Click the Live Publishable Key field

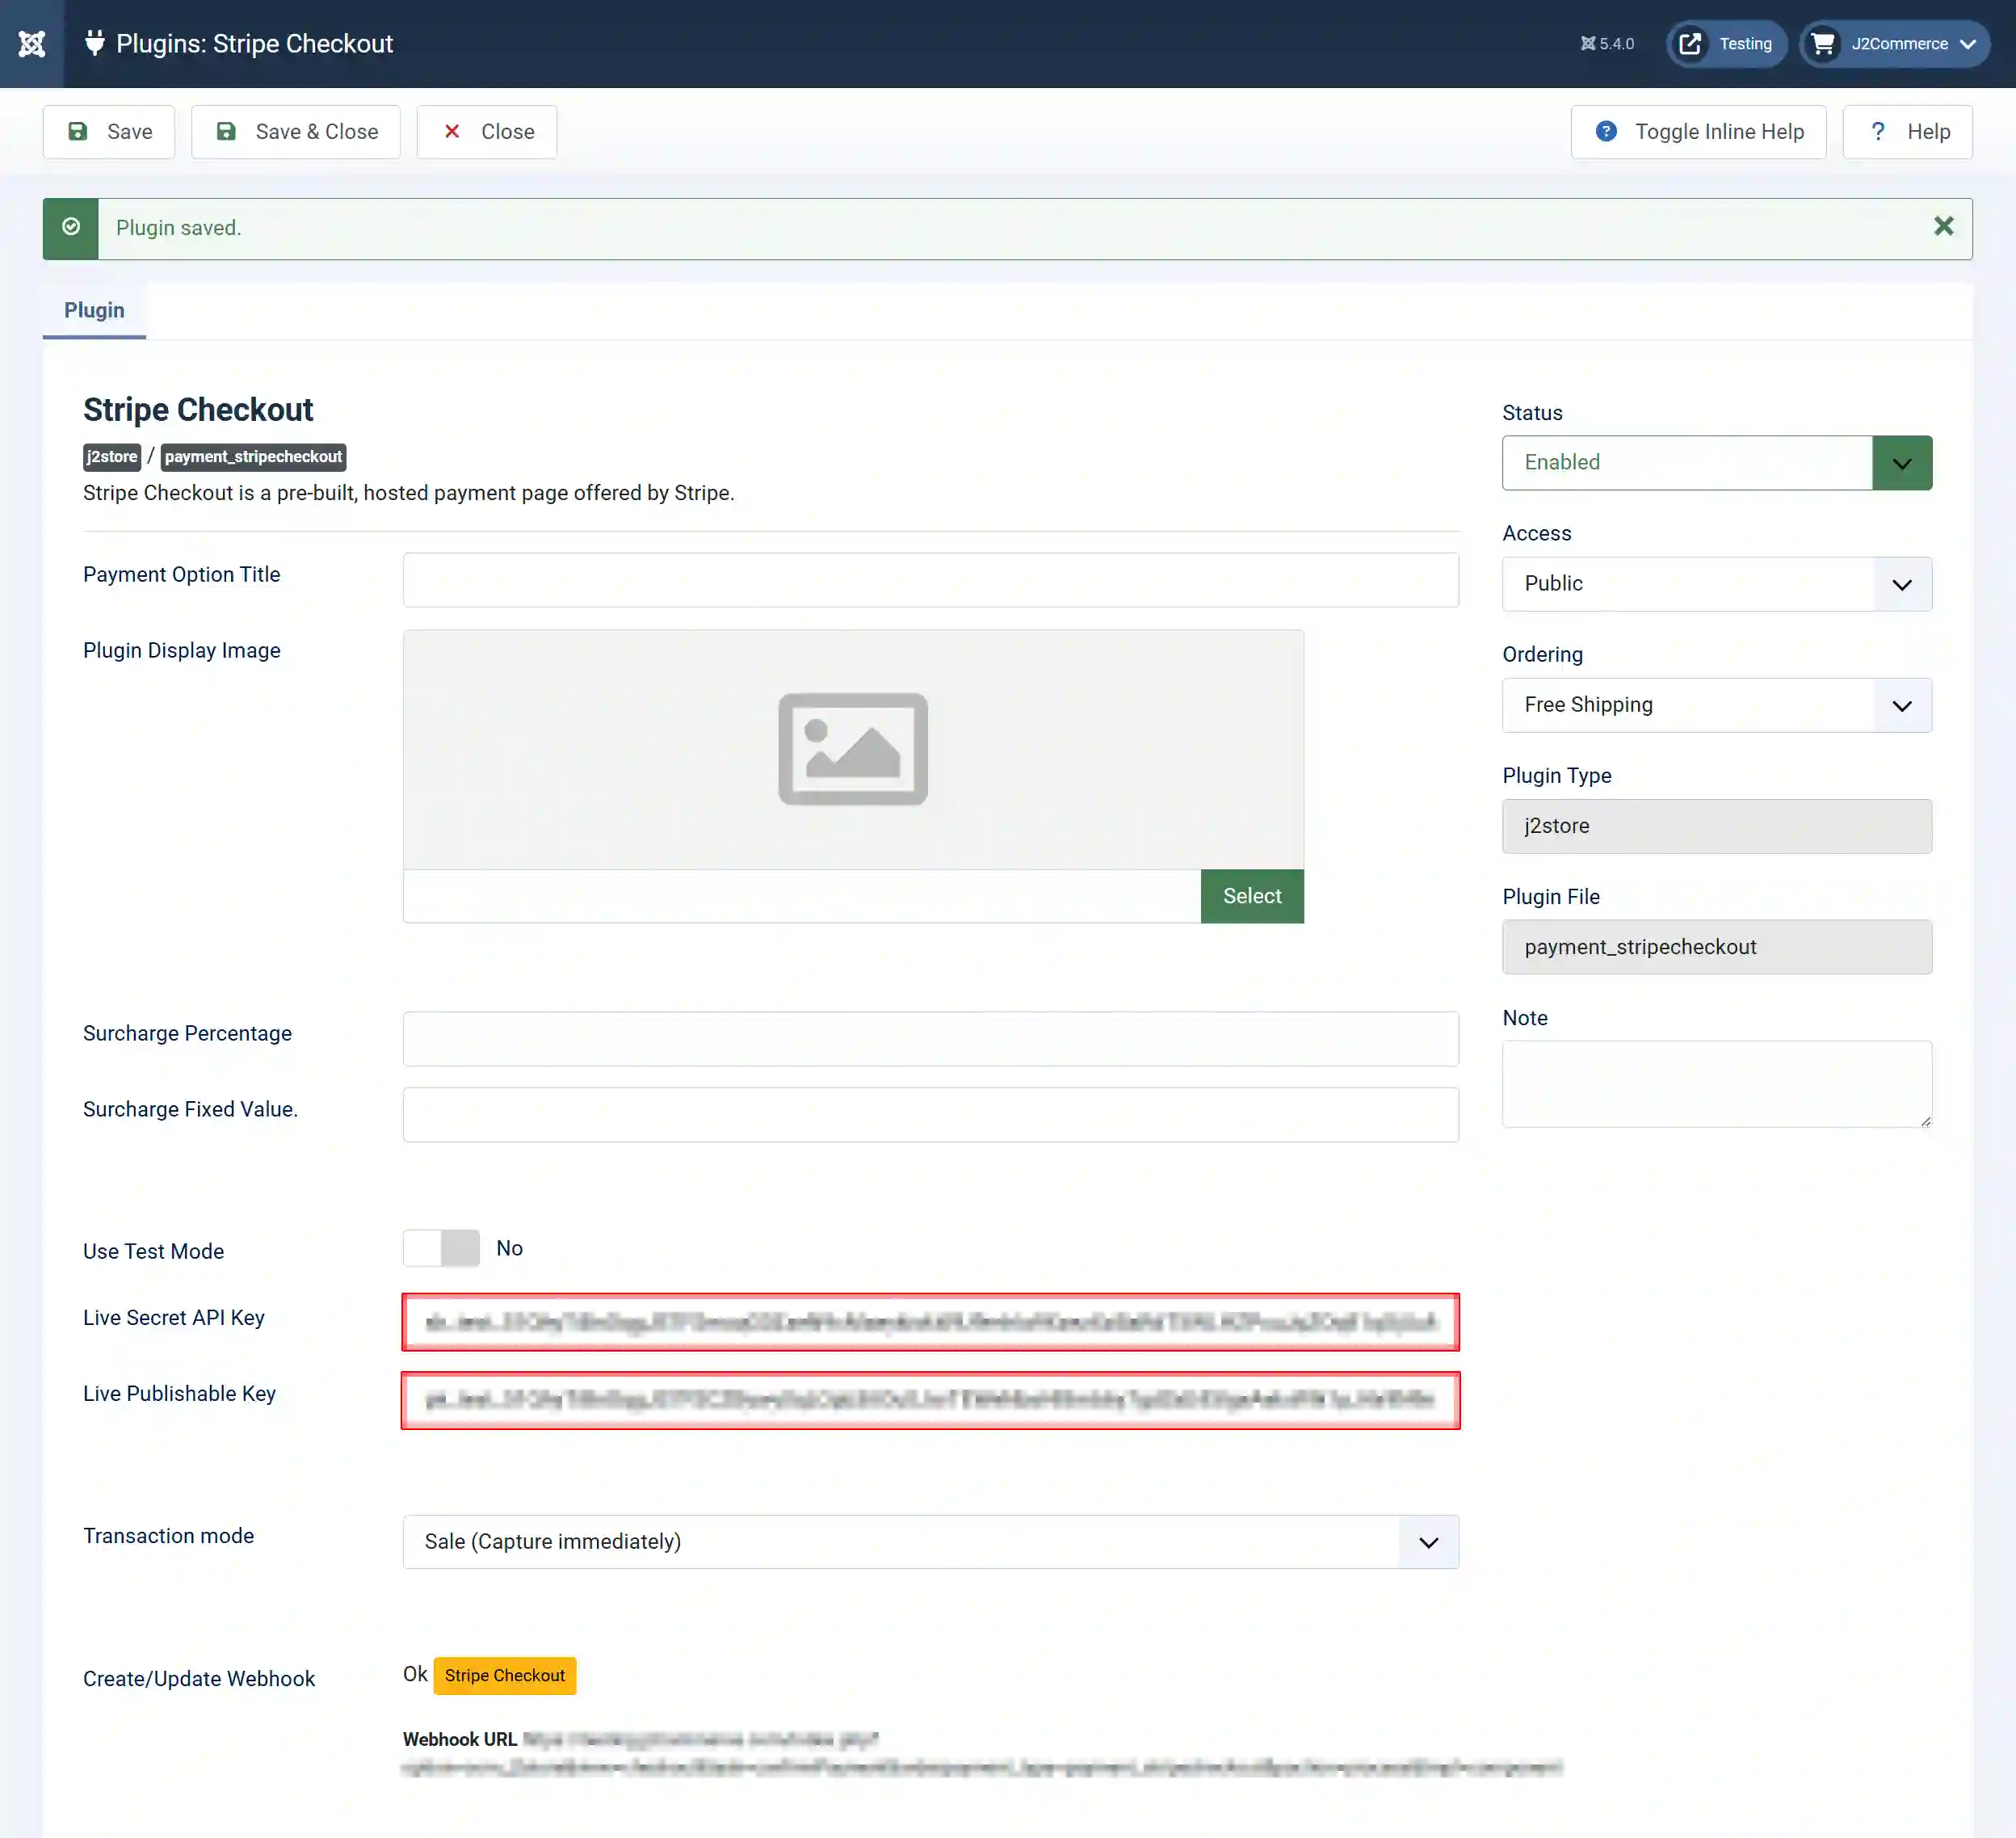pos(930,1400)
